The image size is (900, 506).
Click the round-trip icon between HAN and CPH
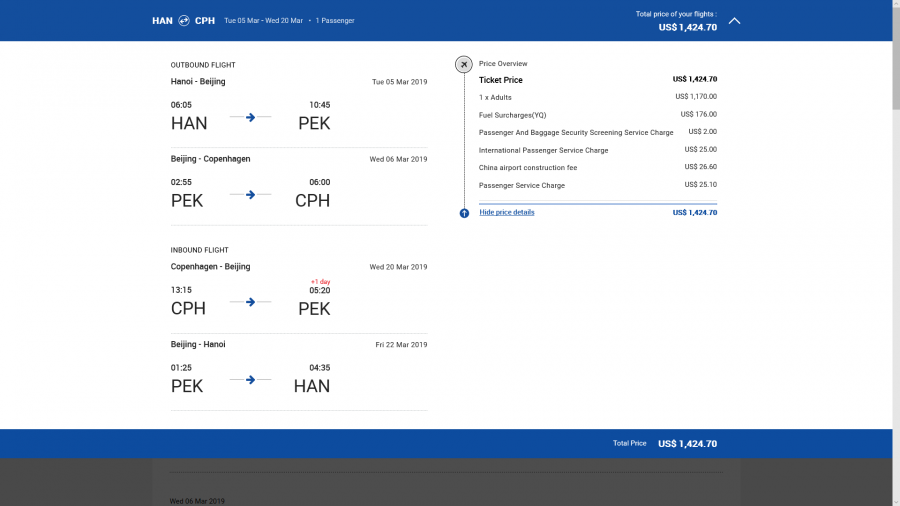[x=184, y=20]
